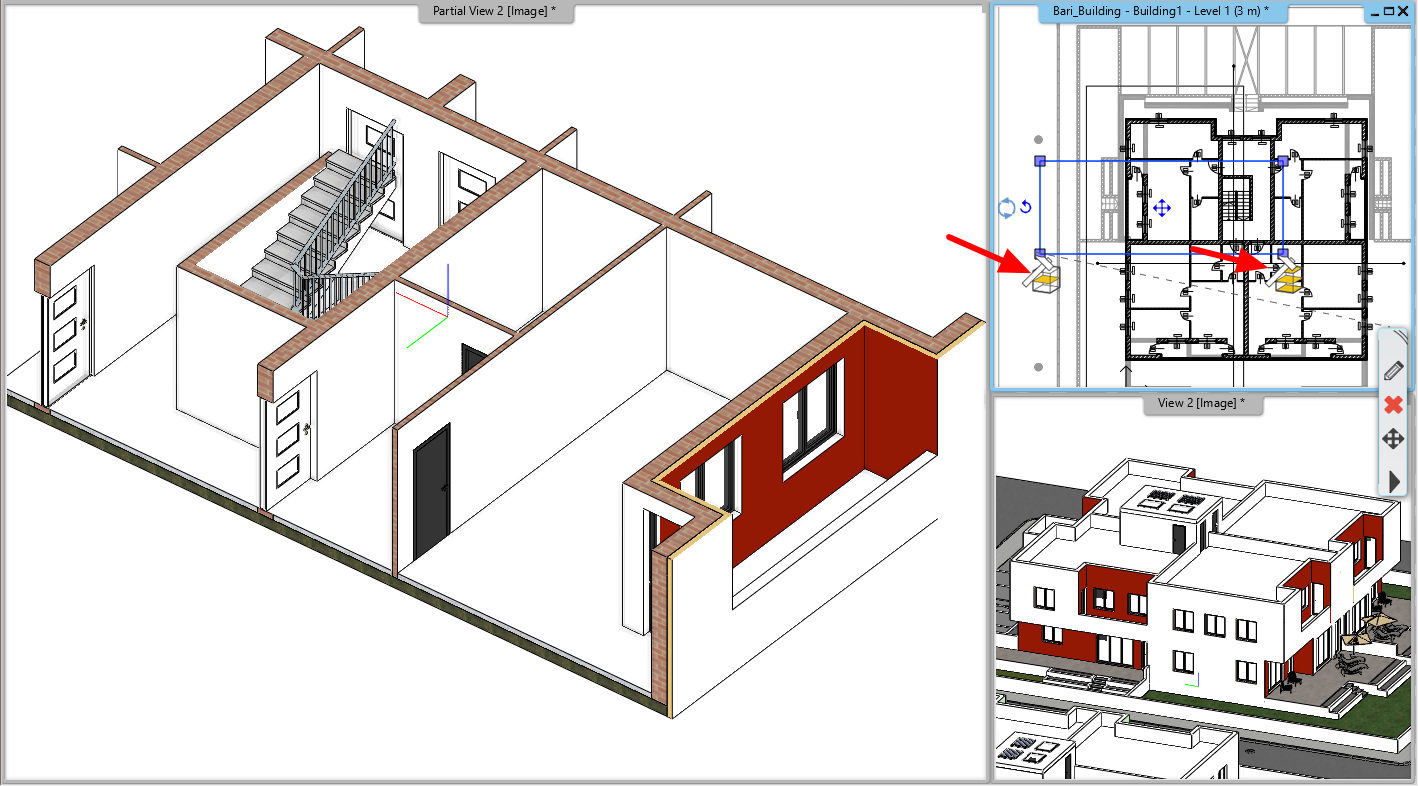Select the left yellow camera marker

[x=1044, y=280]
